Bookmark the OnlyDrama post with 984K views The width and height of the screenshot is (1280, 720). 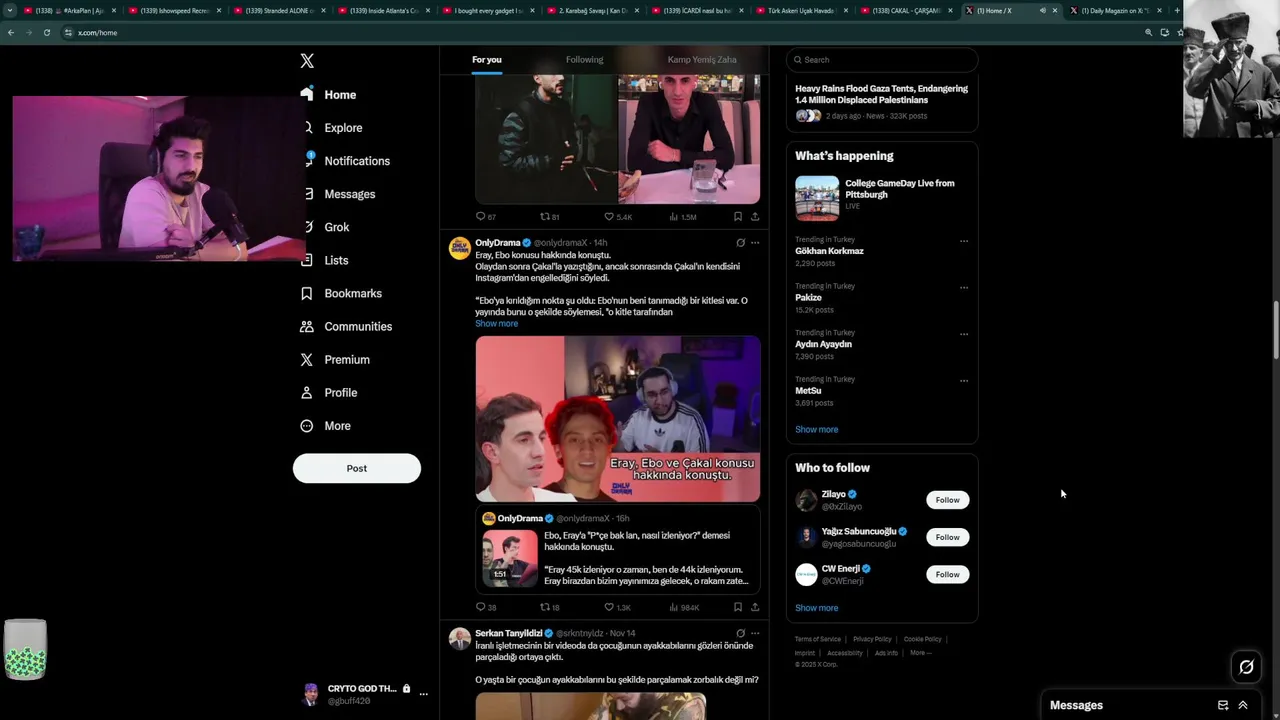tap(738, 607)
